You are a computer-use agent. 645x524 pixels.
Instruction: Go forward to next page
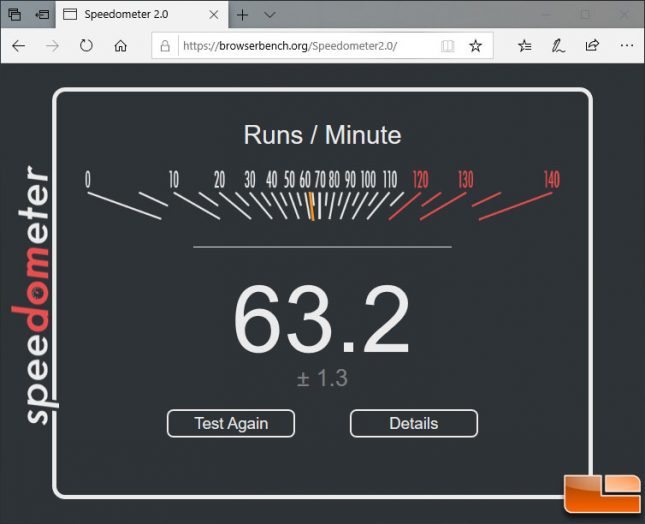(52, 46)
